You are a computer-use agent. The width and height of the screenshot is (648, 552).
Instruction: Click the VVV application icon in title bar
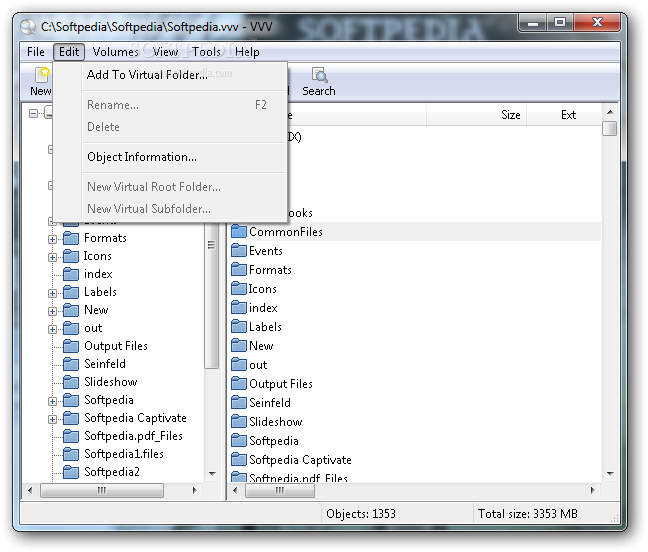coord(28,27)
